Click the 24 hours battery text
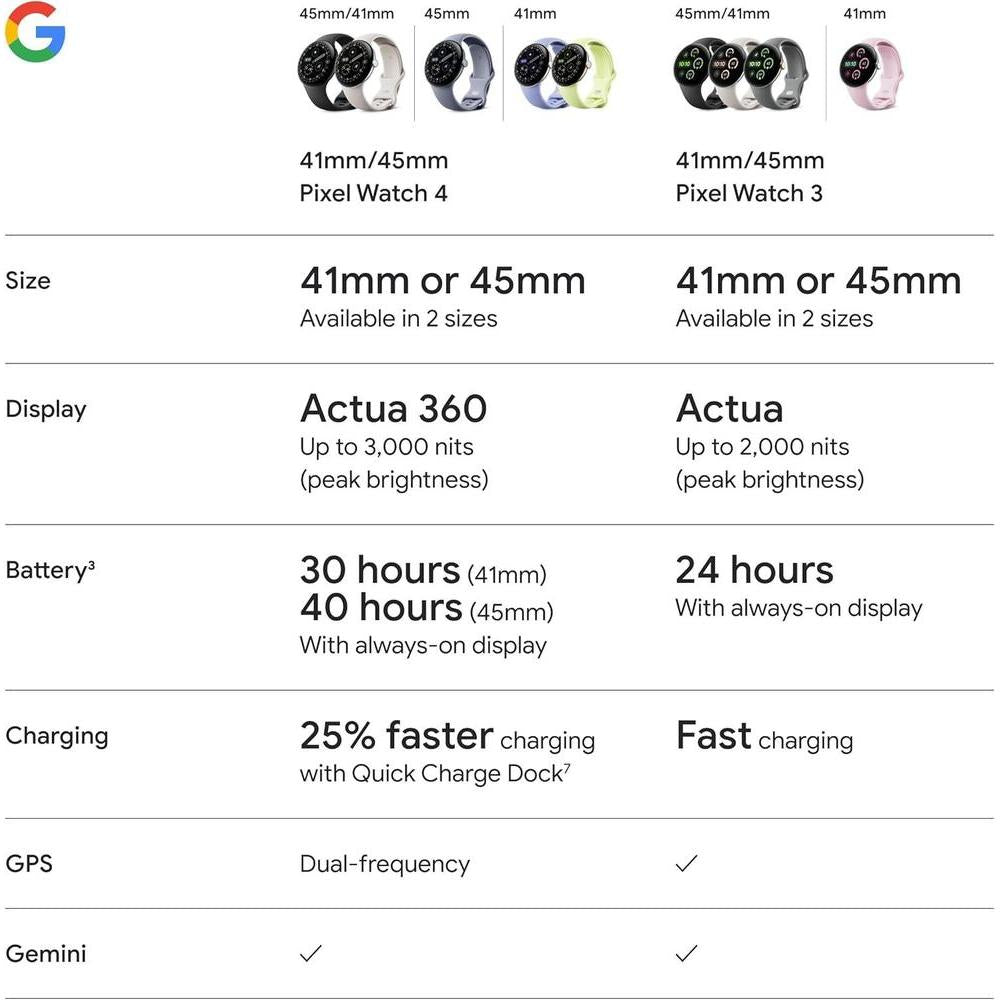Screen dimensions: 1000x1000 (754, 570)
